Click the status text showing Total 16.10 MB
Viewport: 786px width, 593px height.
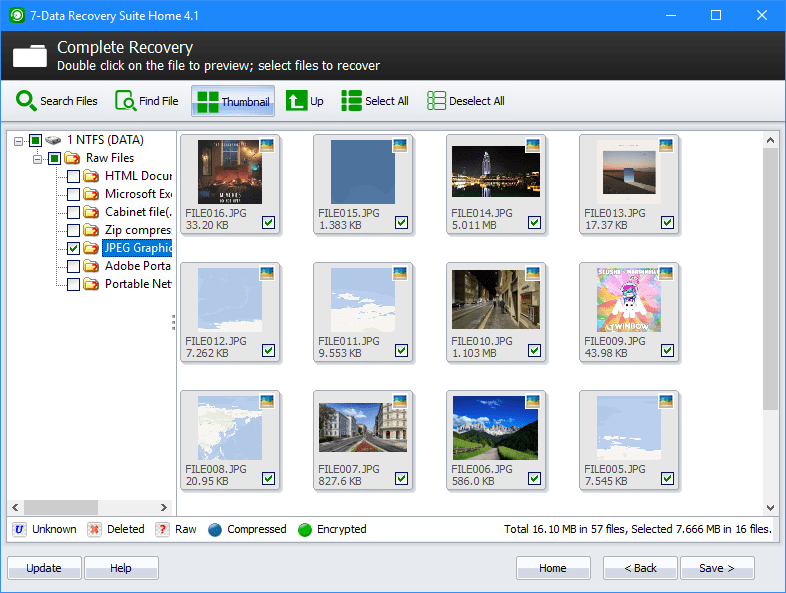[638, 529]
